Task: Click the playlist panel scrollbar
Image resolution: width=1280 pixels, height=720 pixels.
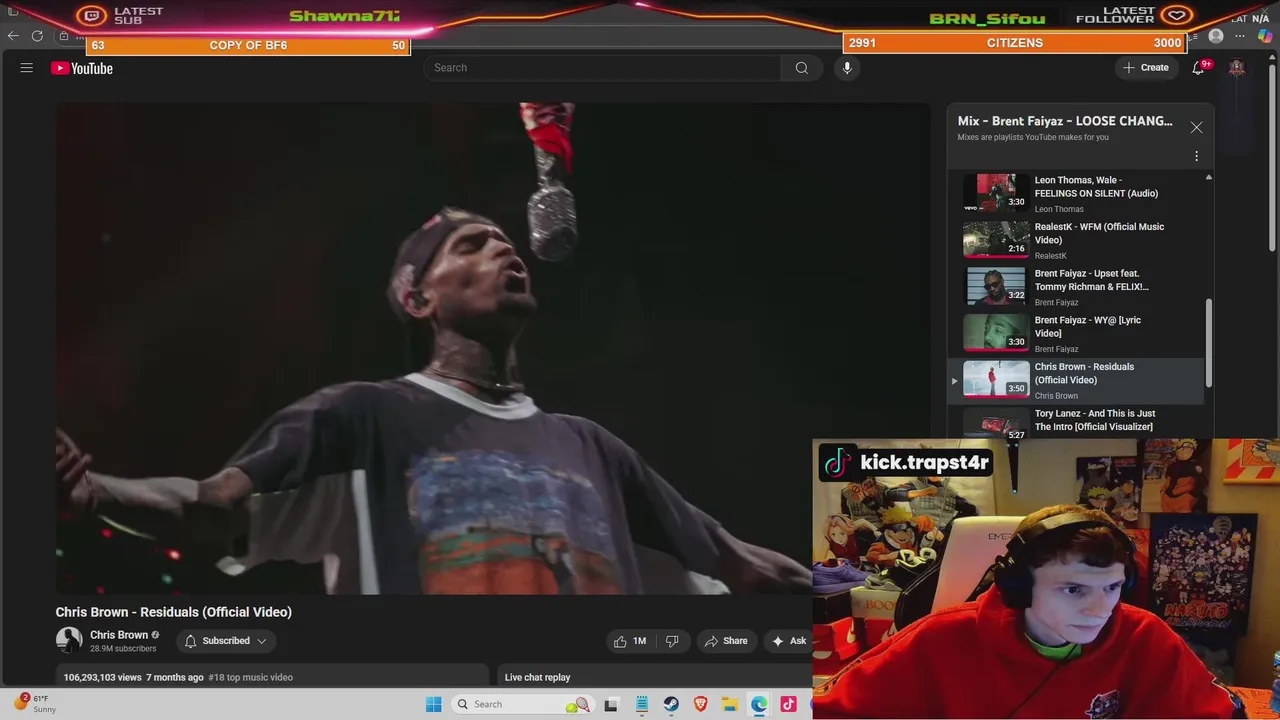Action: (x=1209, y=343)
